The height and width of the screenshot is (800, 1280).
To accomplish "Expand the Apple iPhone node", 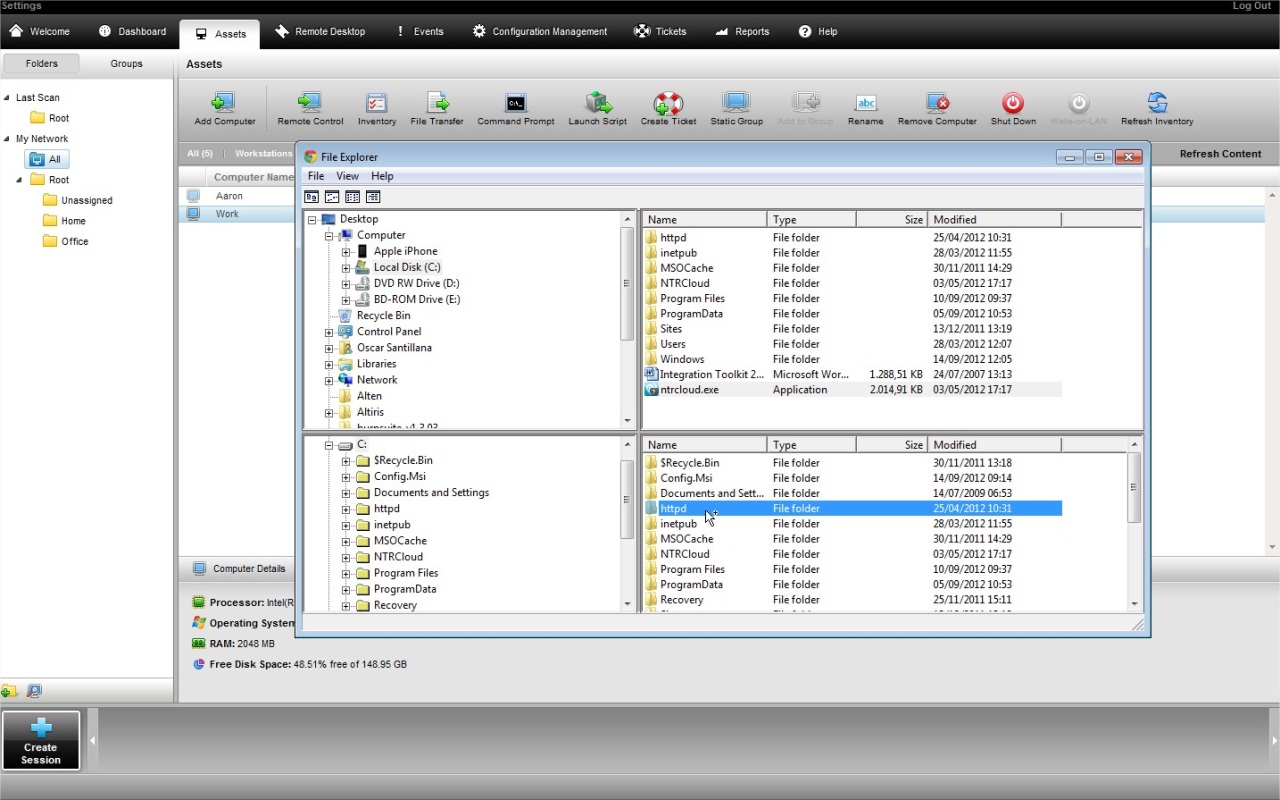I will point(346,251).
